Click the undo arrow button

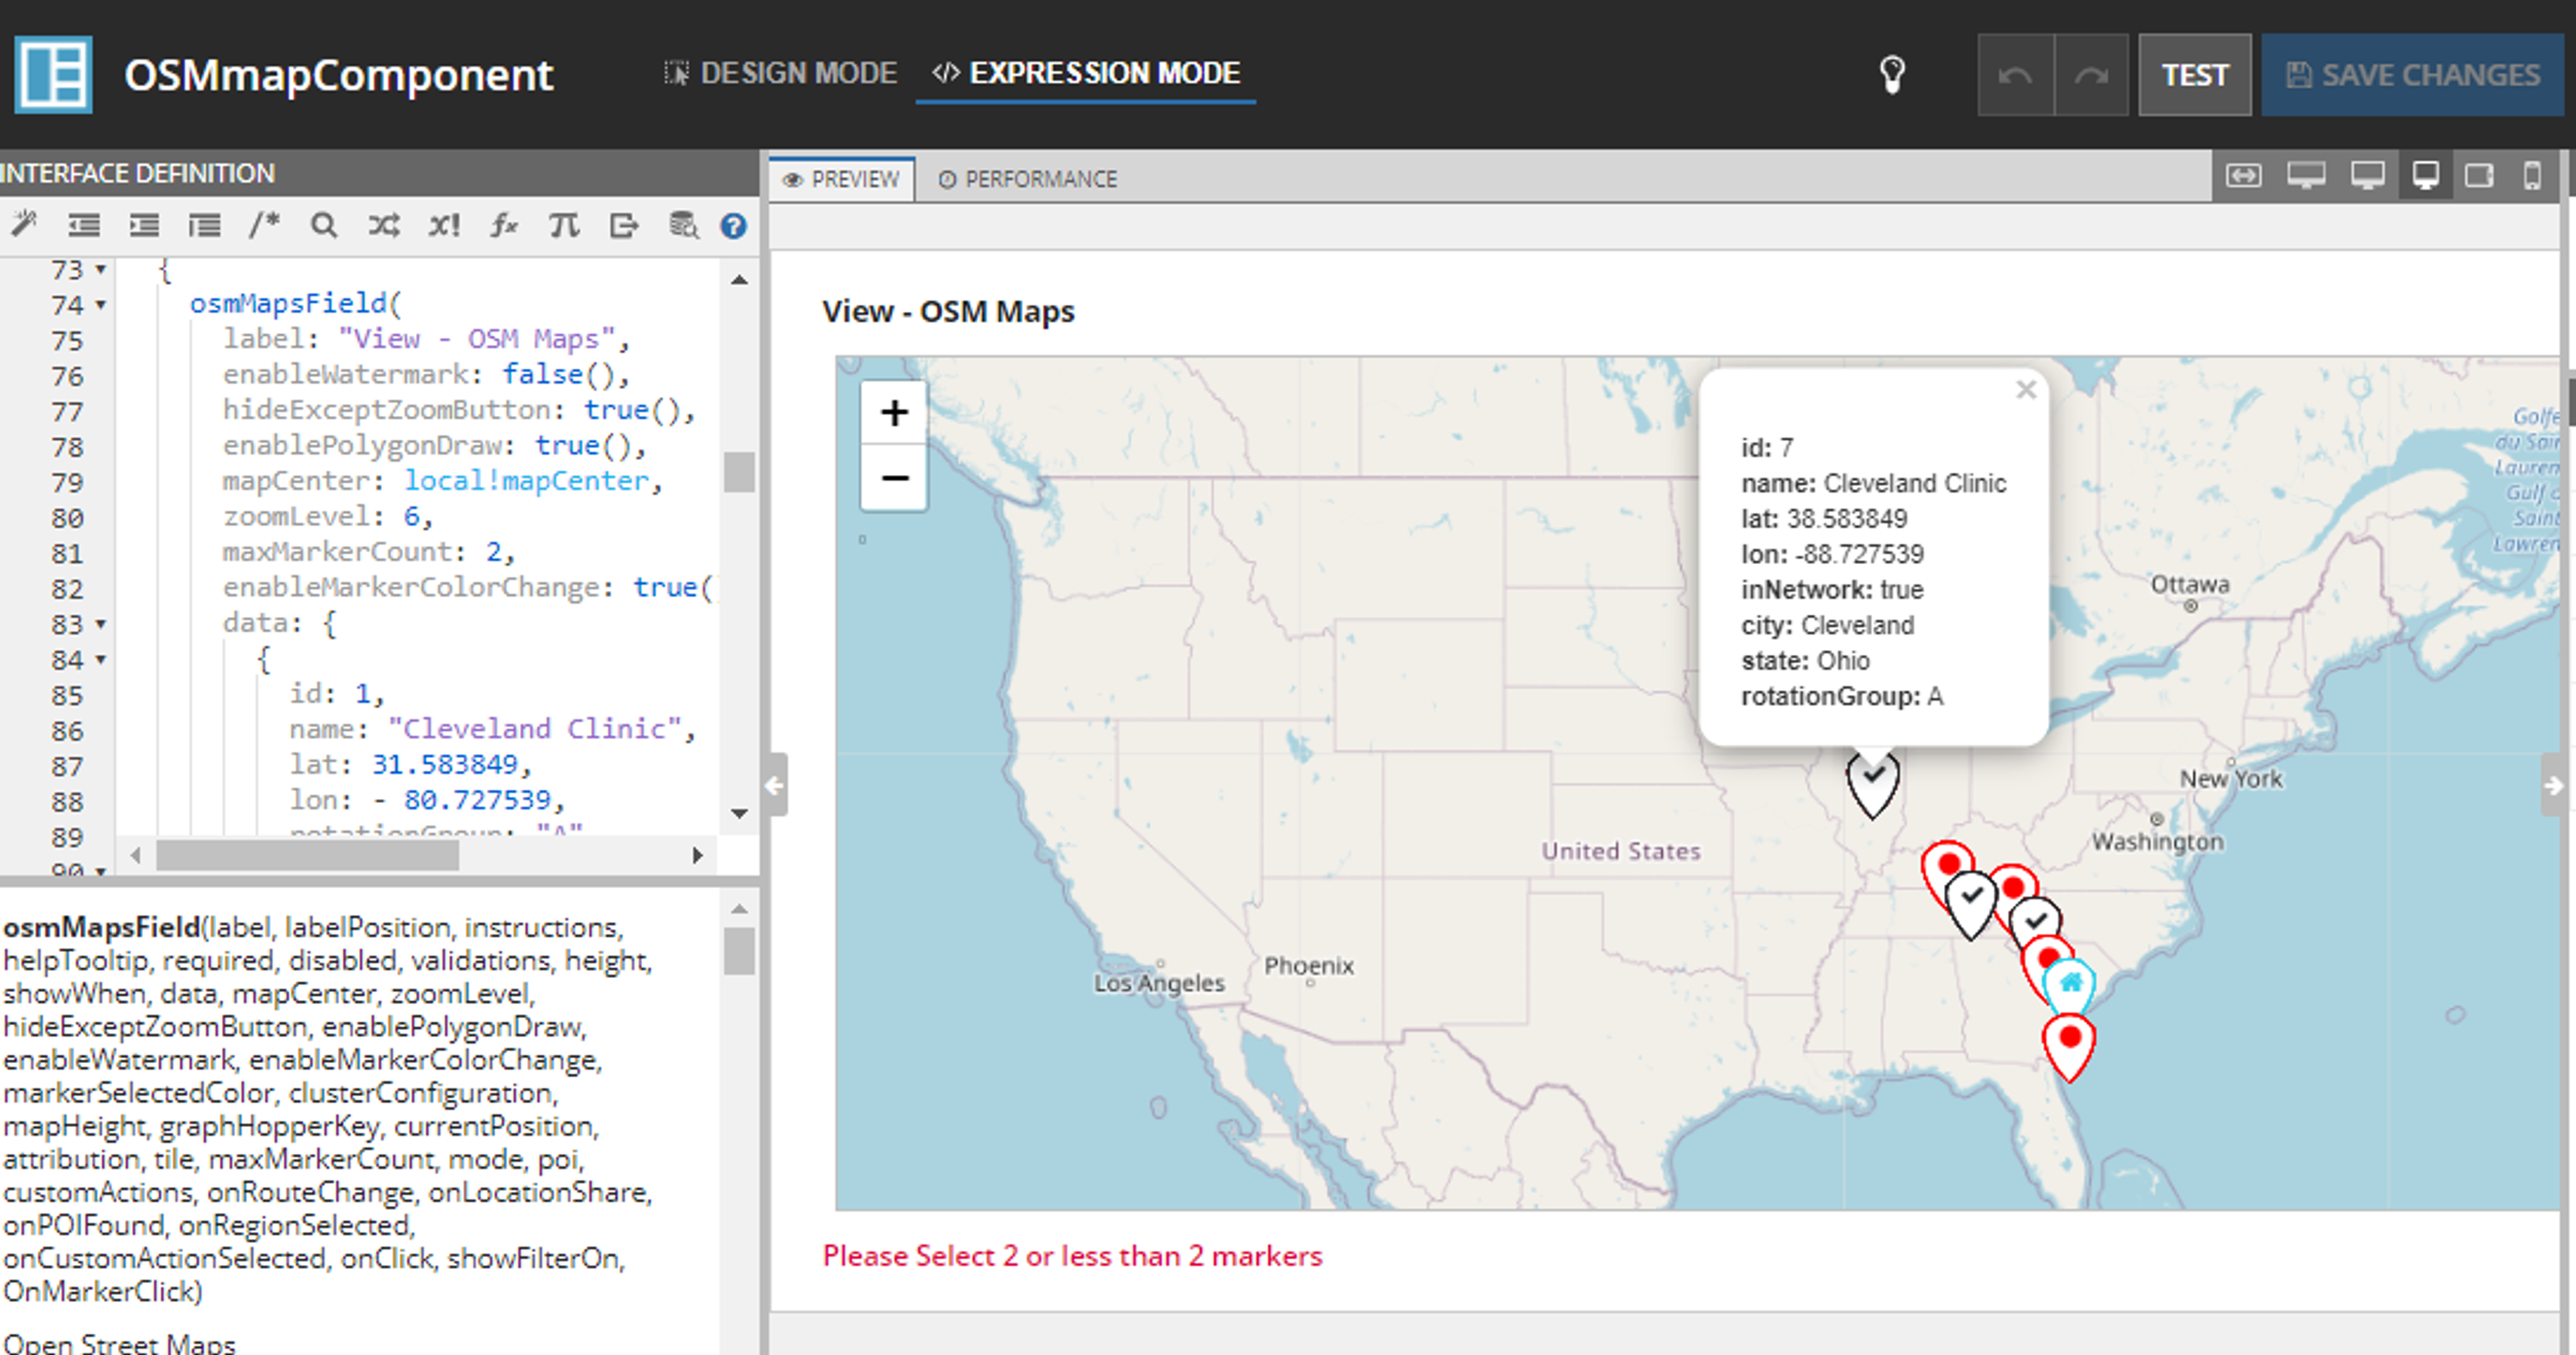point(2015,75)
